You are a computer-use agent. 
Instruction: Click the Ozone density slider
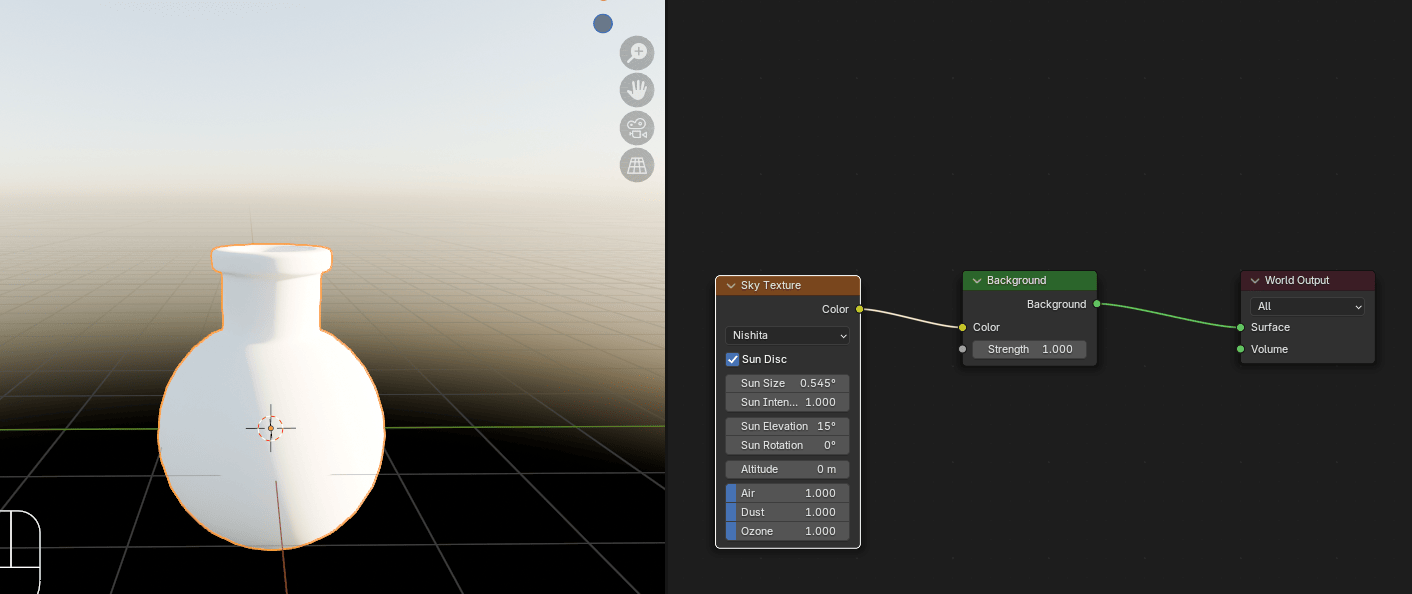pos(788,531)
